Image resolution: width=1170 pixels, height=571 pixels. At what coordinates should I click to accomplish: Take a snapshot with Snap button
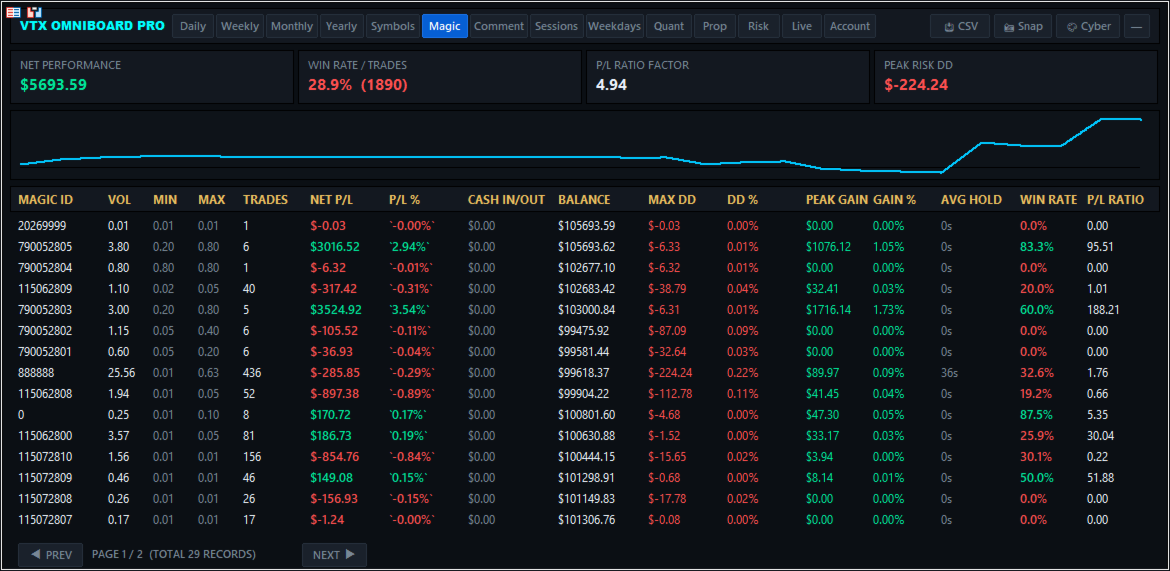click(1023, 26)
